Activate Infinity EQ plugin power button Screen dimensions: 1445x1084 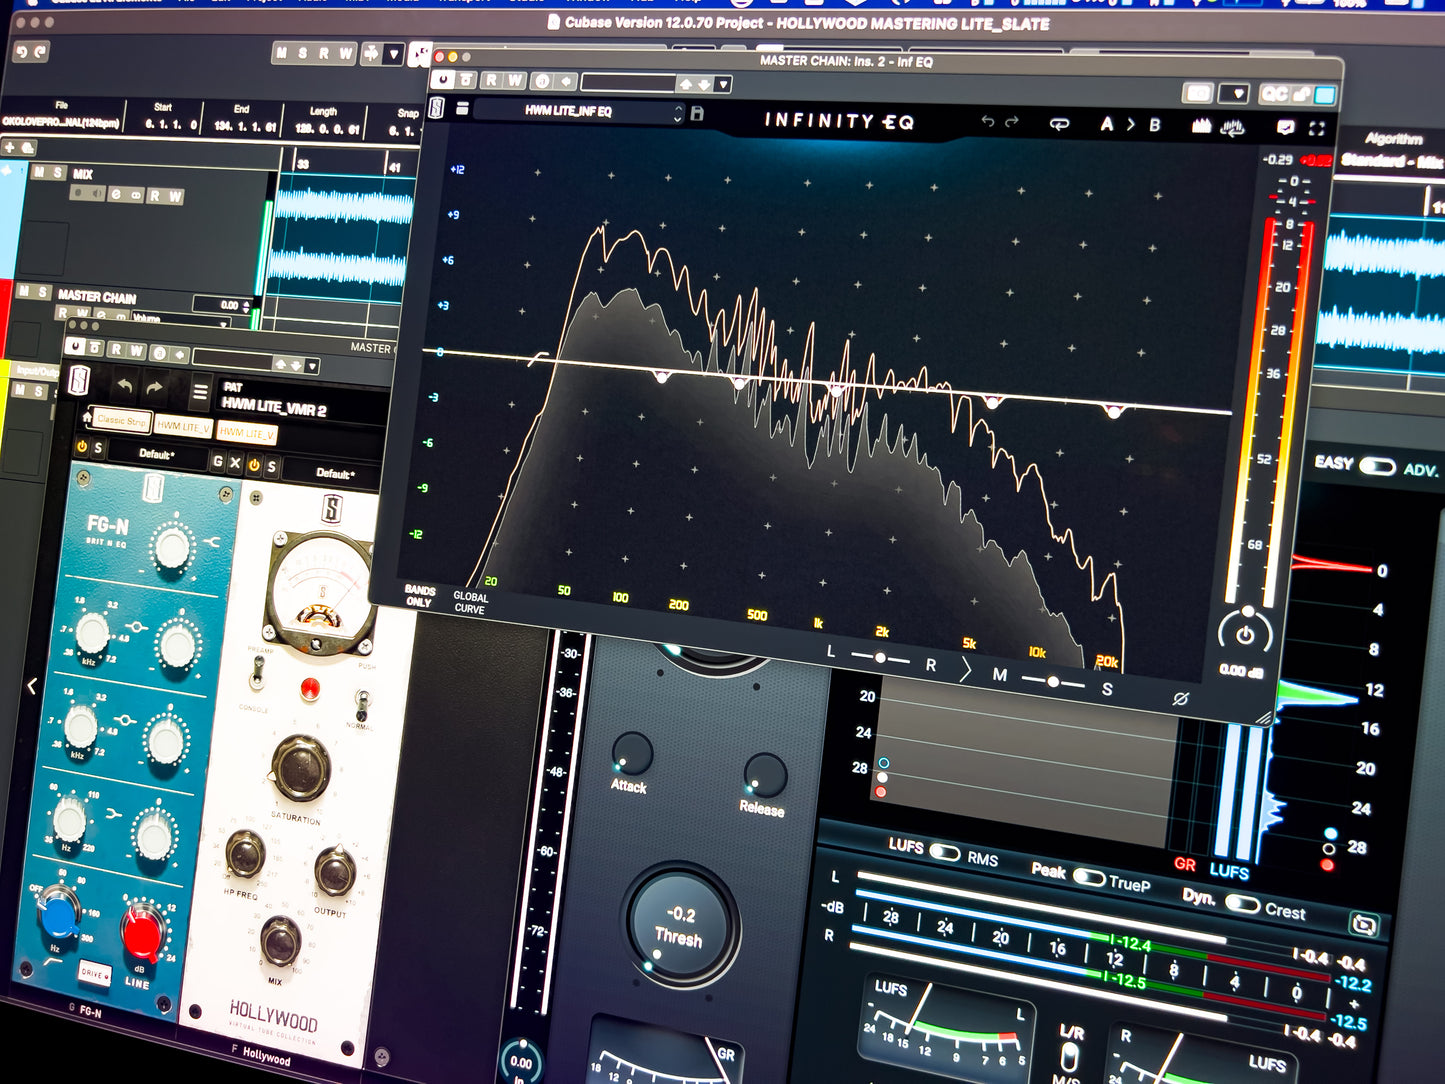[444, 79]
